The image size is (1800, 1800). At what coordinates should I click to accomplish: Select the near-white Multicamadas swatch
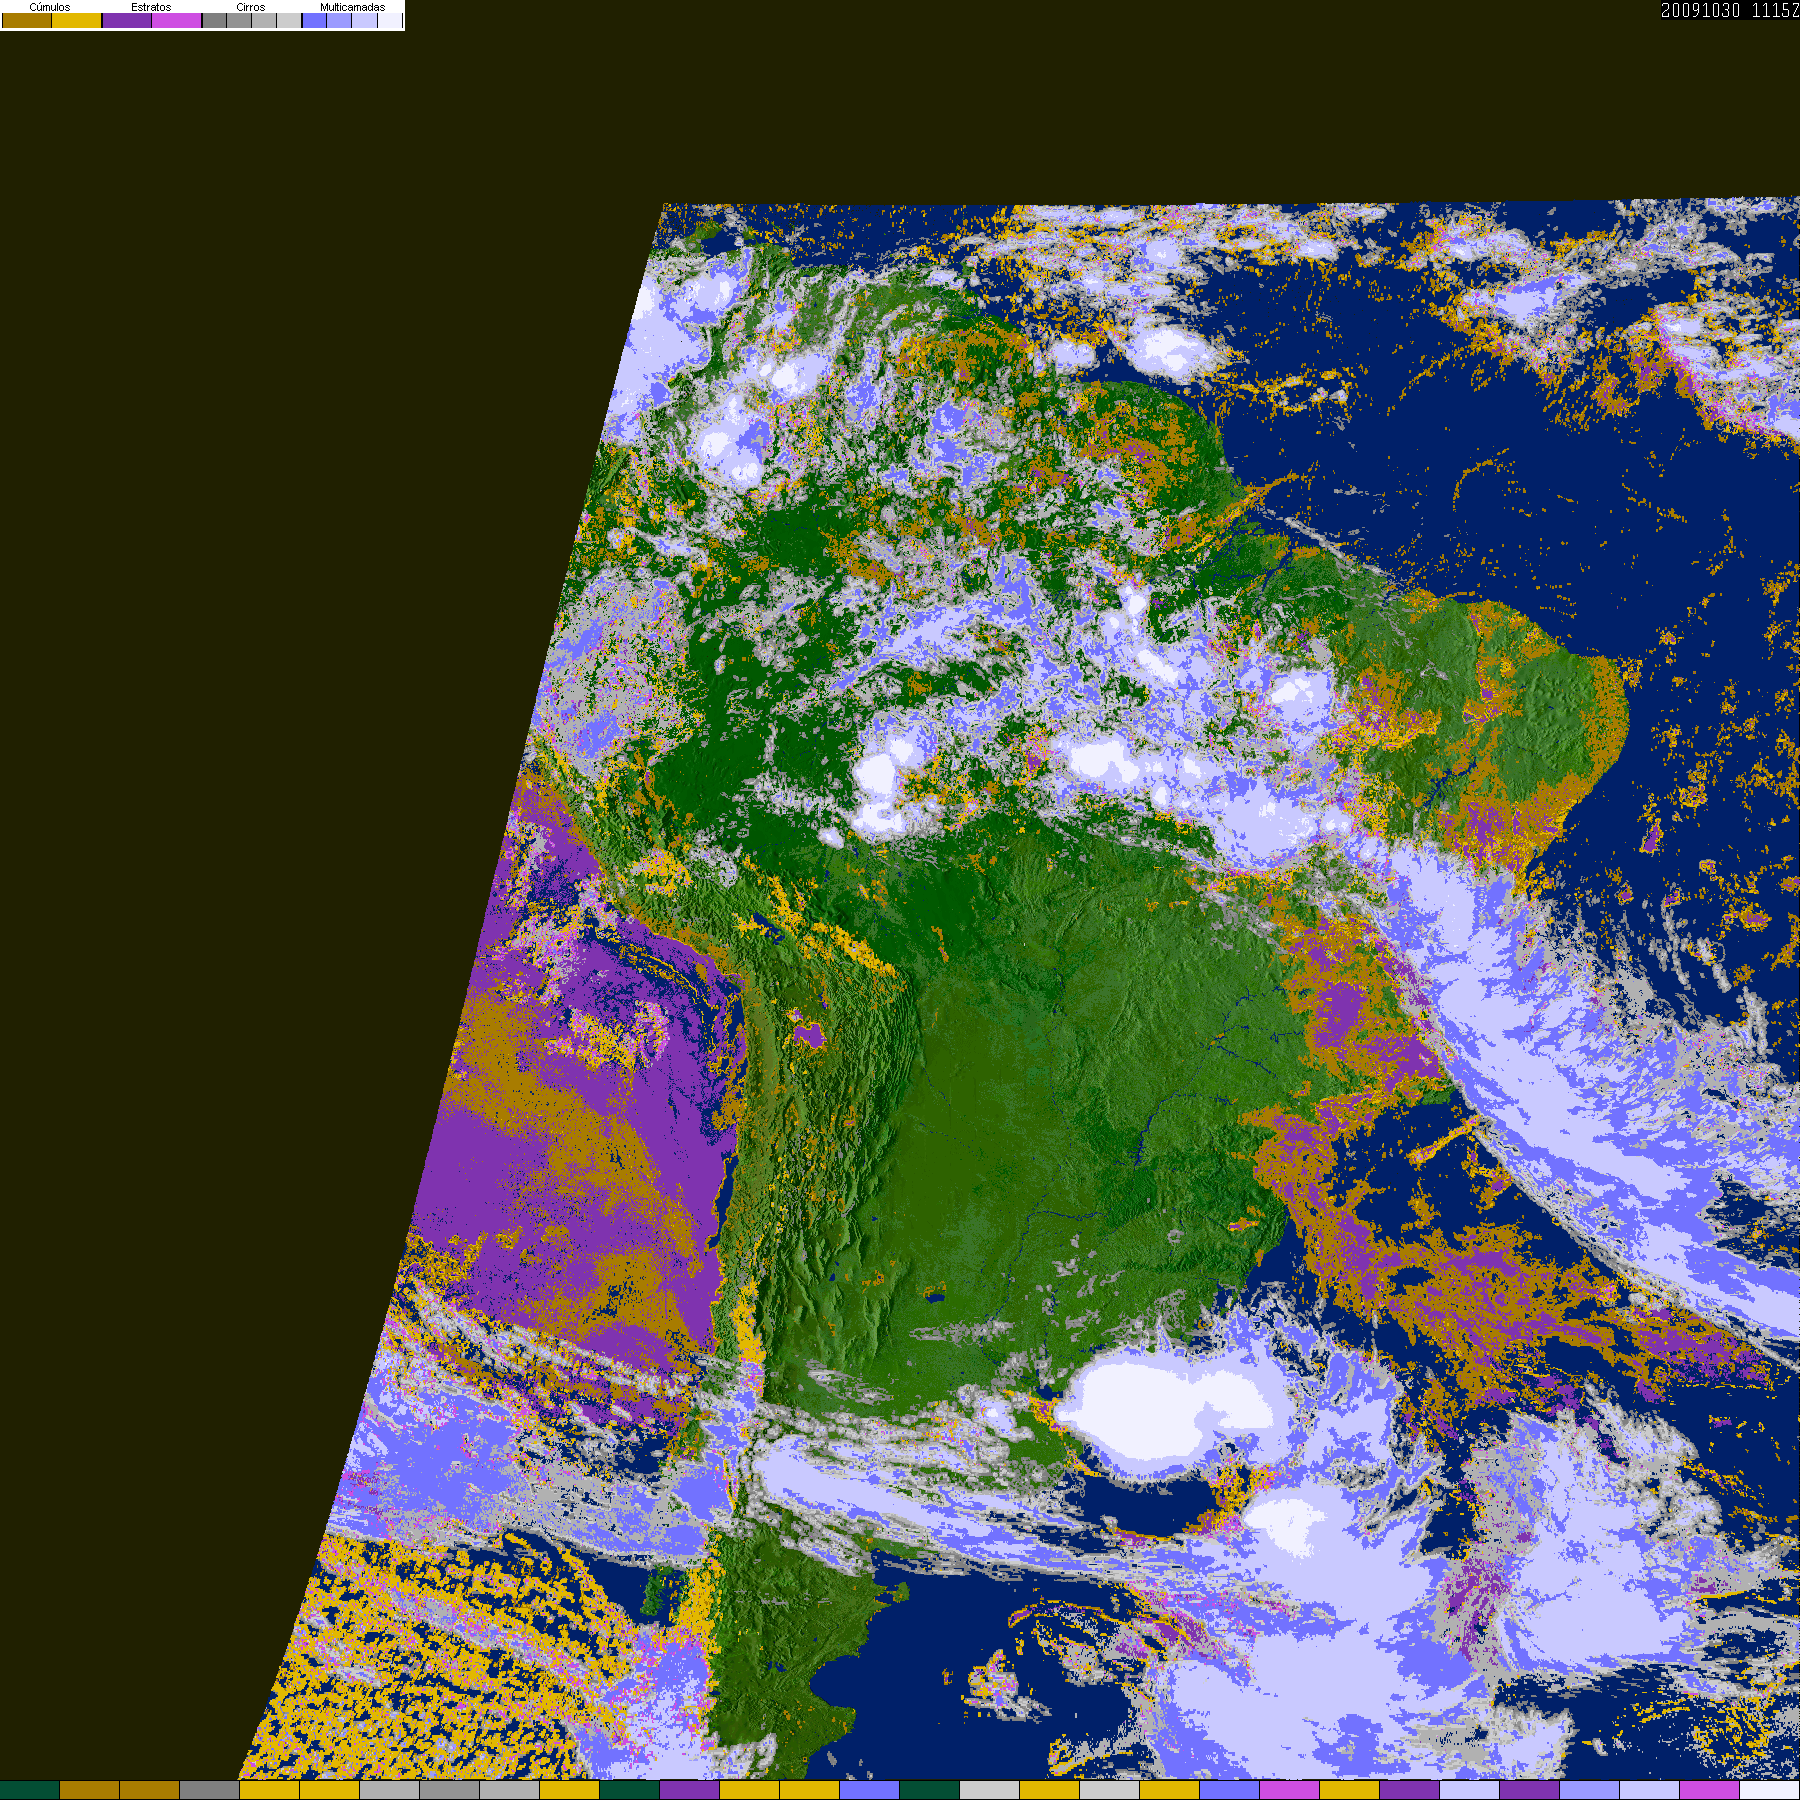point(390,20)
